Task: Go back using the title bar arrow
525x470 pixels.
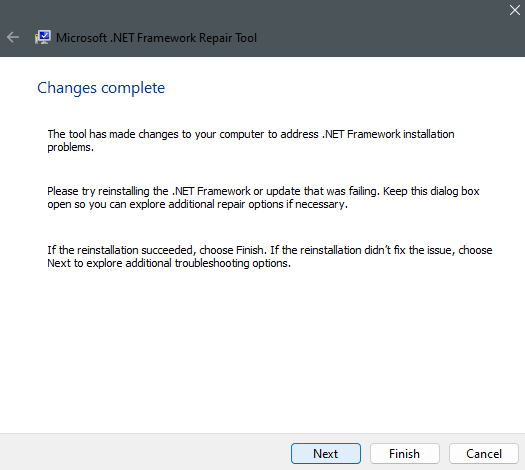Action: 13,37
